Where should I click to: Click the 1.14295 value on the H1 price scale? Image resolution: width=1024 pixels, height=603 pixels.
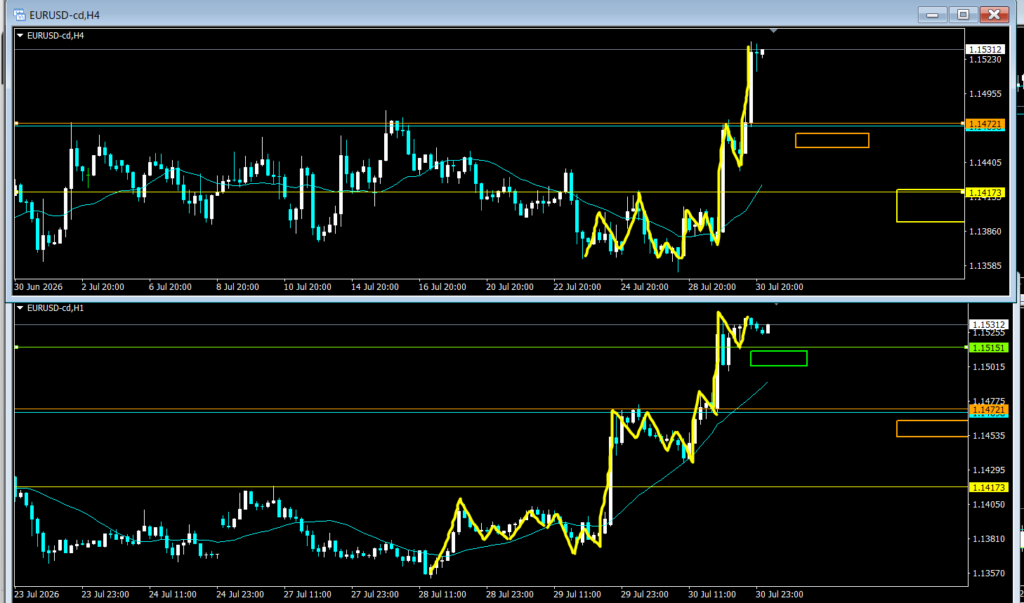pyautogui.click(x=989, y=470)
